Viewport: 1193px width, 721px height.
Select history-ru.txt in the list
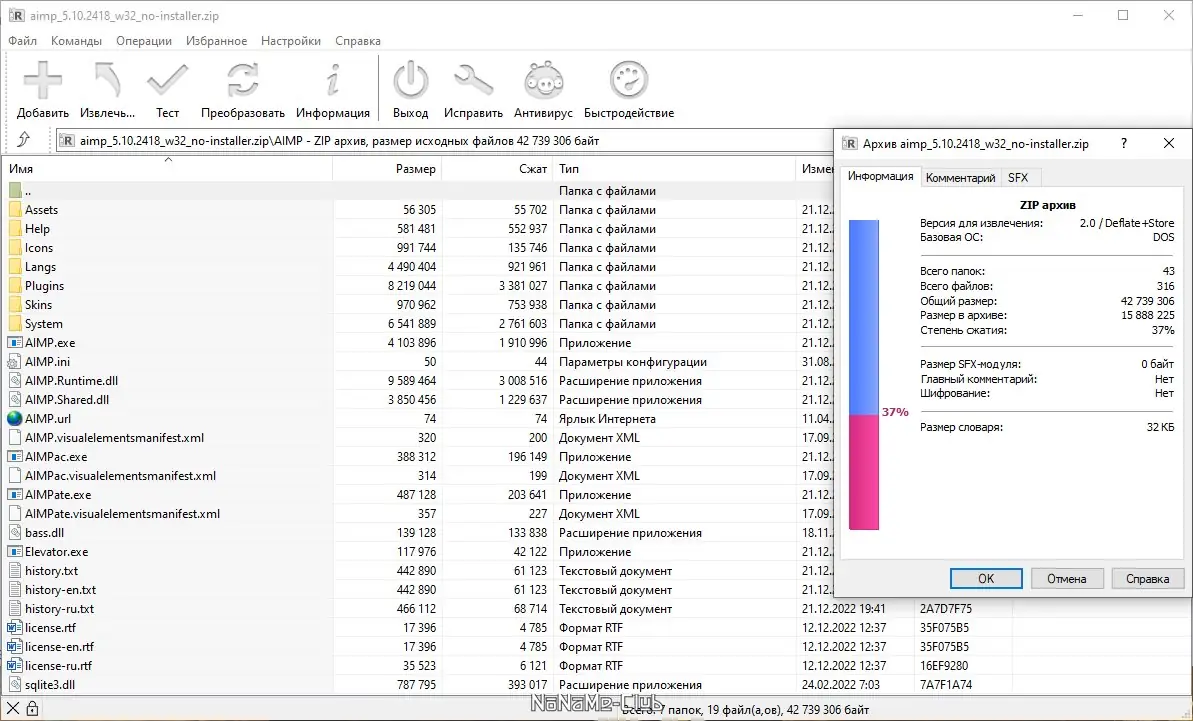[x=59, y=609]
